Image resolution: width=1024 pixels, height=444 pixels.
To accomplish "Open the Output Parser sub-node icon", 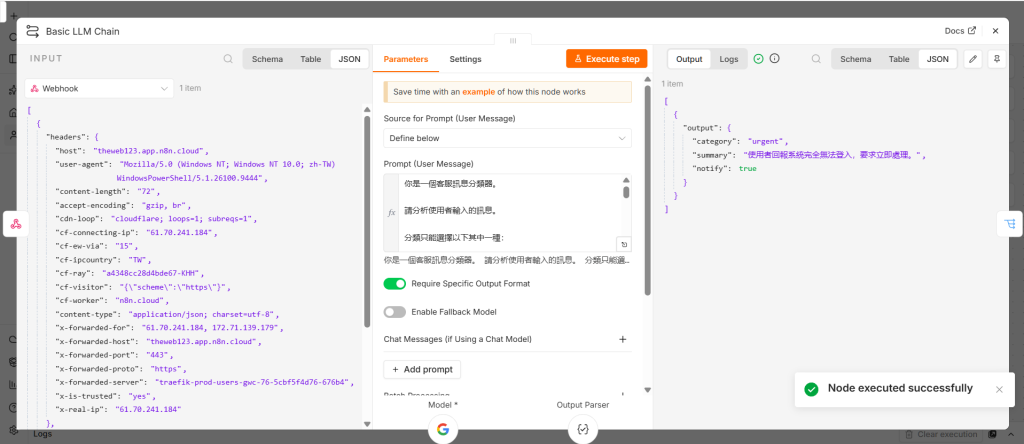I will (x=583, y=429).
